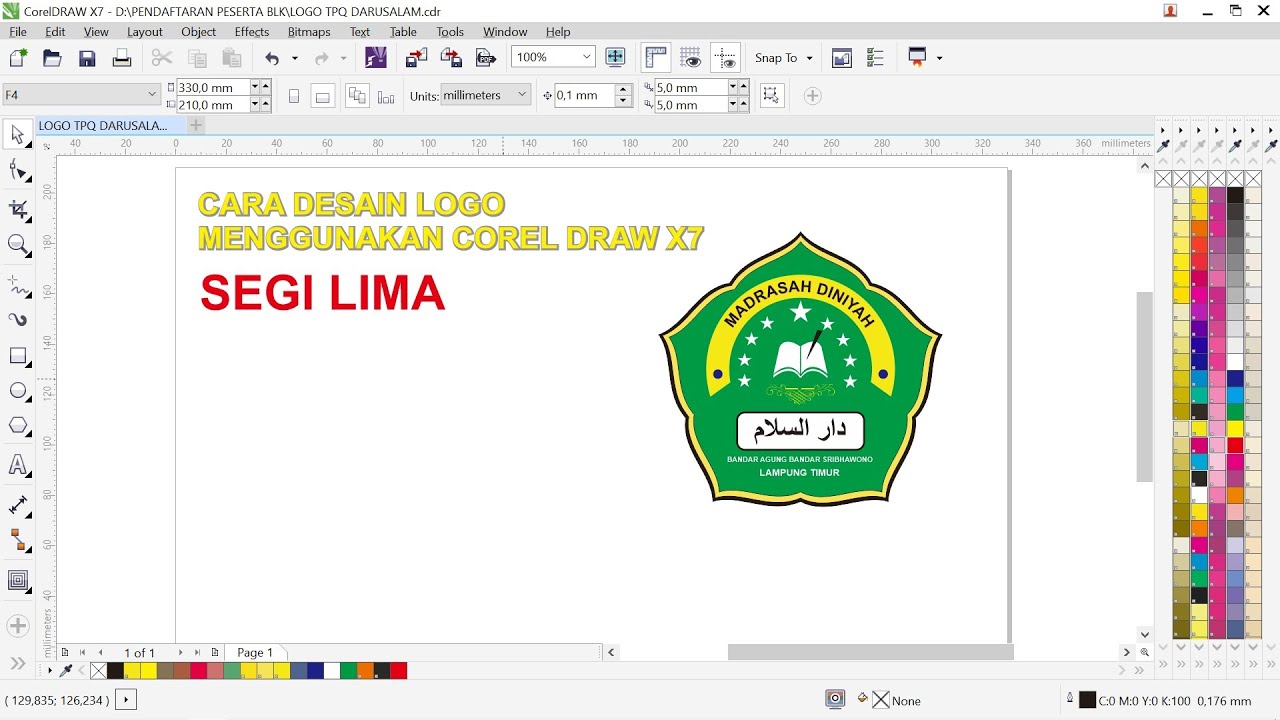This screenshot has width=1280, height=720.
Task: Open the Tools menu
Action: click(450, 32)
